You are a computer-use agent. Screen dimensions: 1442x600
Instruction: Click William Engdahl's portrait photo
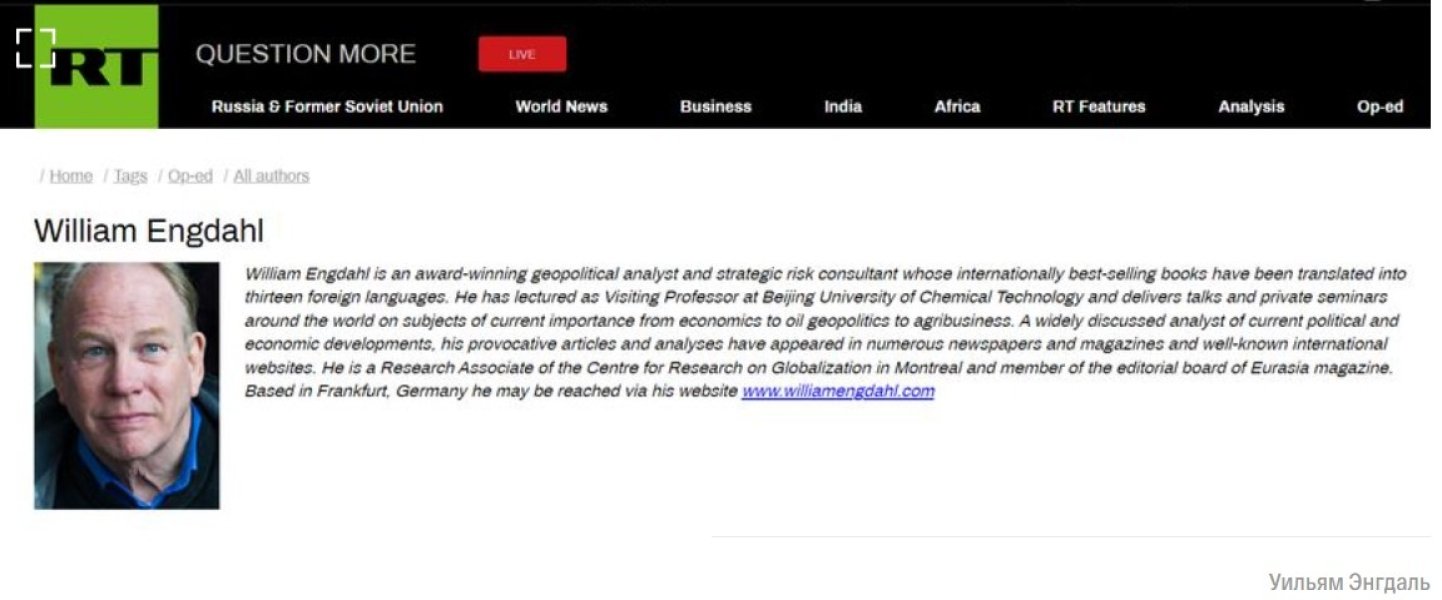click(x=127, y=385)
